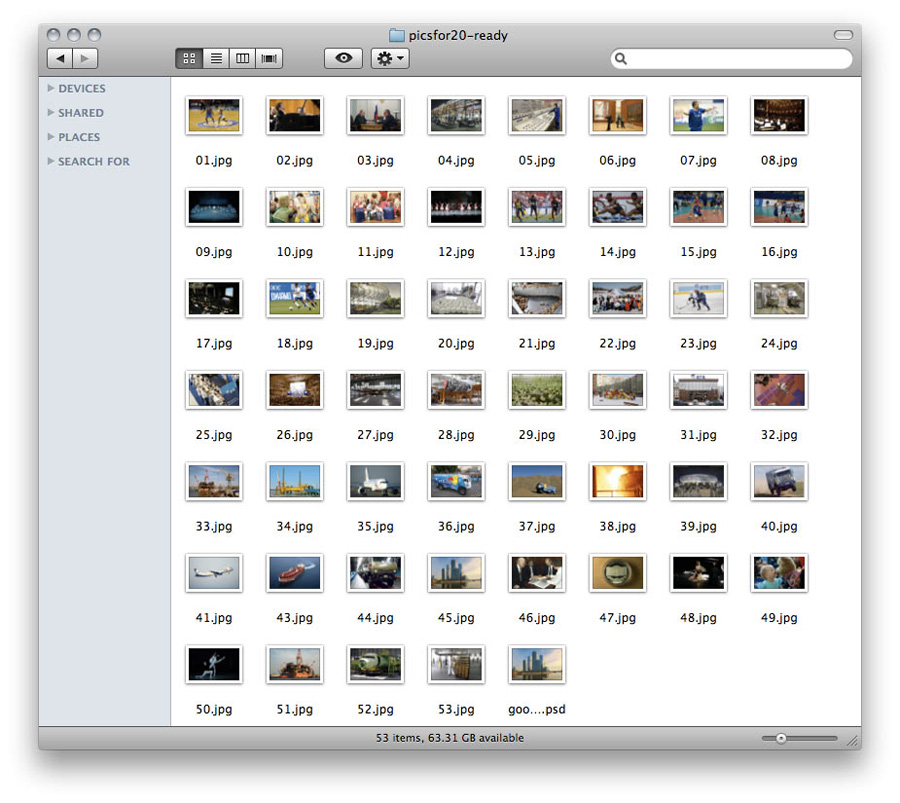900x803 pixels.
Task: Click the window resize grip corner
Action: (x=852, y=741)
